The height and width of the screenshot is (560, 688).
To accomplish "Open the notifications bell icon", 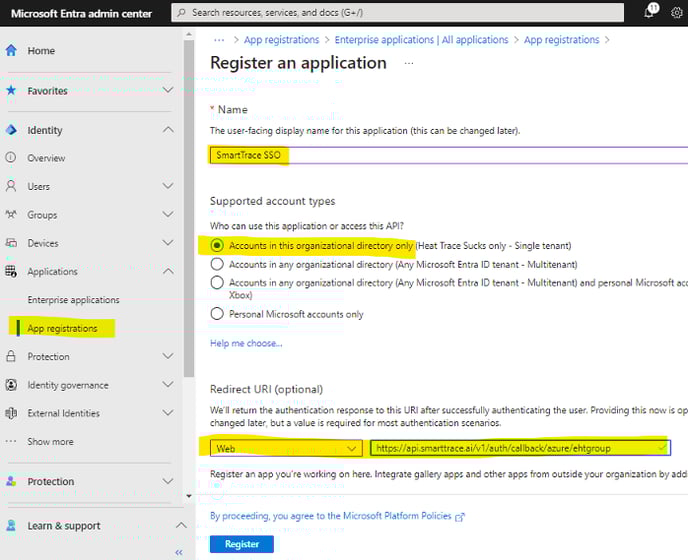I will (x=650, y=12).
